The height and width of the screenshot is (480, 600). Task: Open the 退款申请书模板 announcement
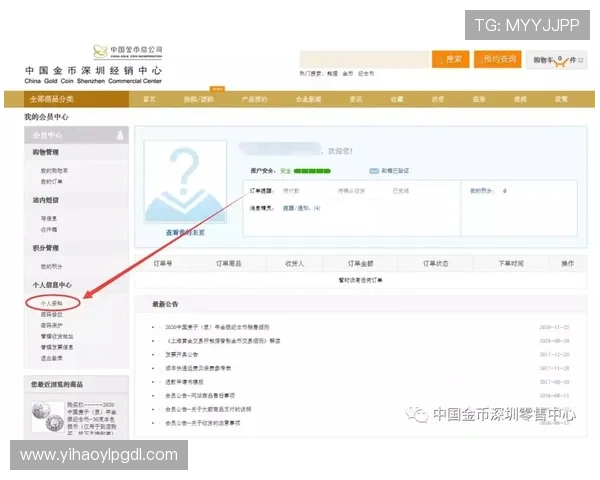point(184,382)
